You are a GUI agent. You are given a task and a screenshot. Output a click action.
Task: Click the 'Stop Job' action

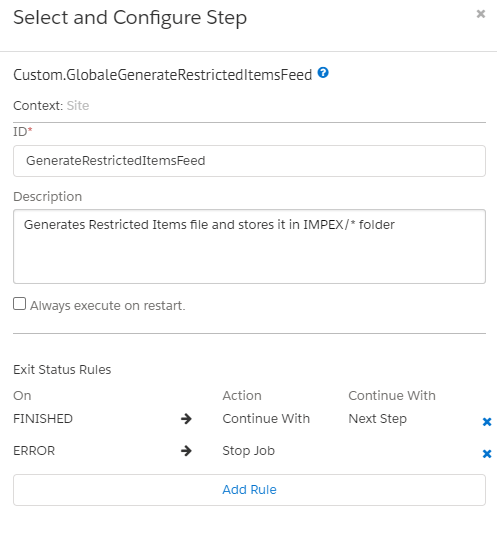click(x=248, y=451)
